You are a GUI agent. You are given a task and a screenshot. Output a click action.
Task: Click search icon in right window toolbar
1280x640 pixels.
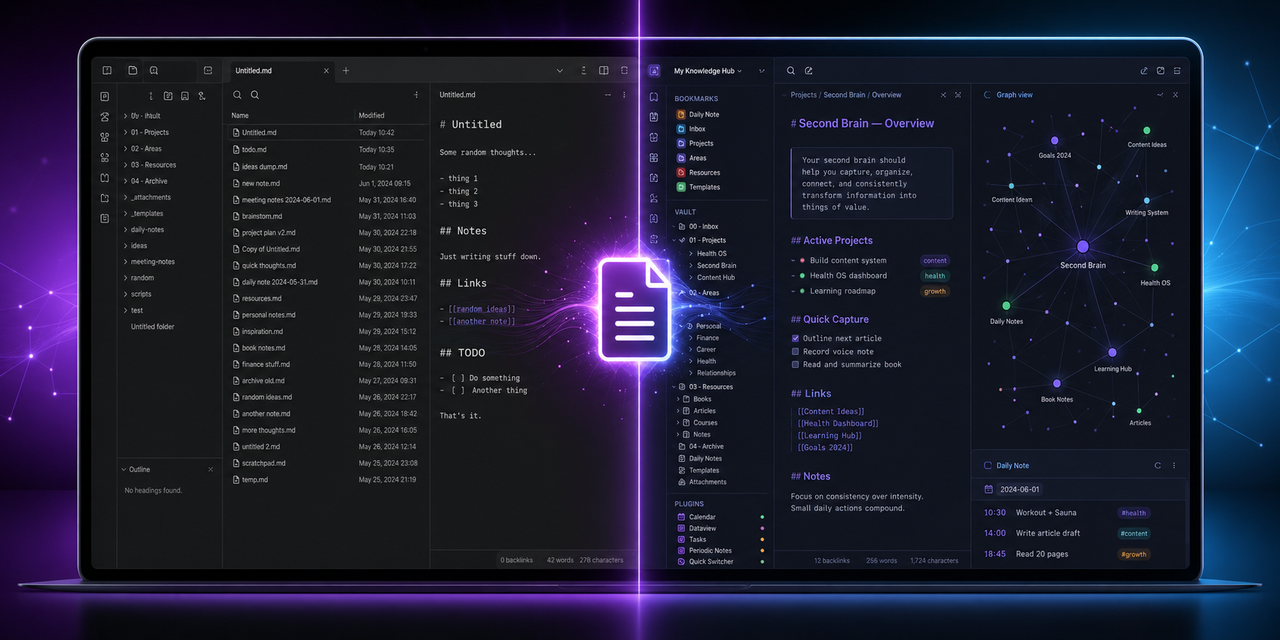click(791, 71)
